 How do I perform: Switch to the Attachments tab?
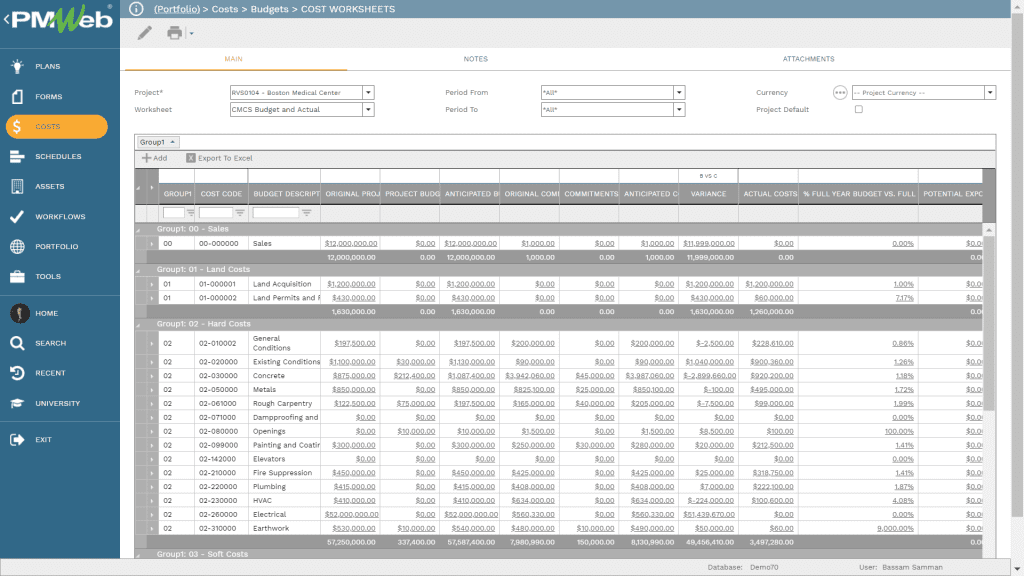(x=808, y=59)
